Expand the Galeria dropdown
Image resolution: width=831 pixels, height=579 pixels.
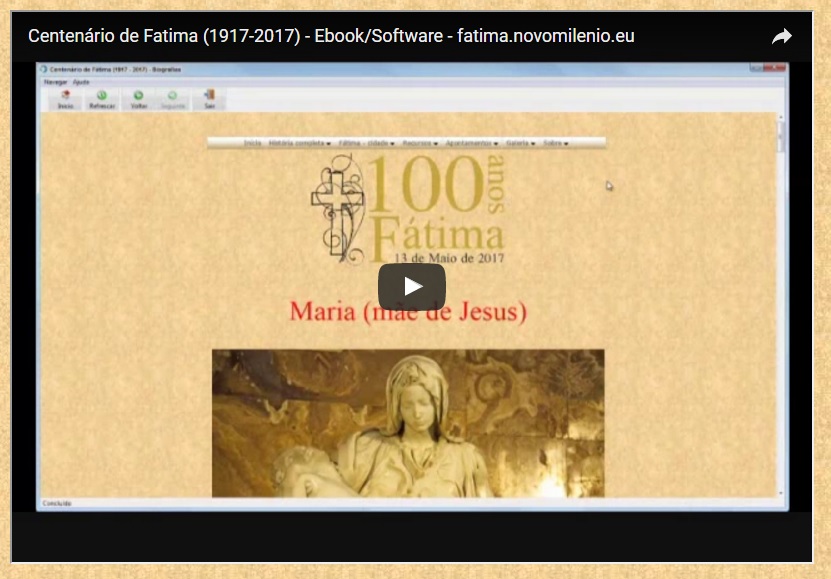(x=519, y=143)
